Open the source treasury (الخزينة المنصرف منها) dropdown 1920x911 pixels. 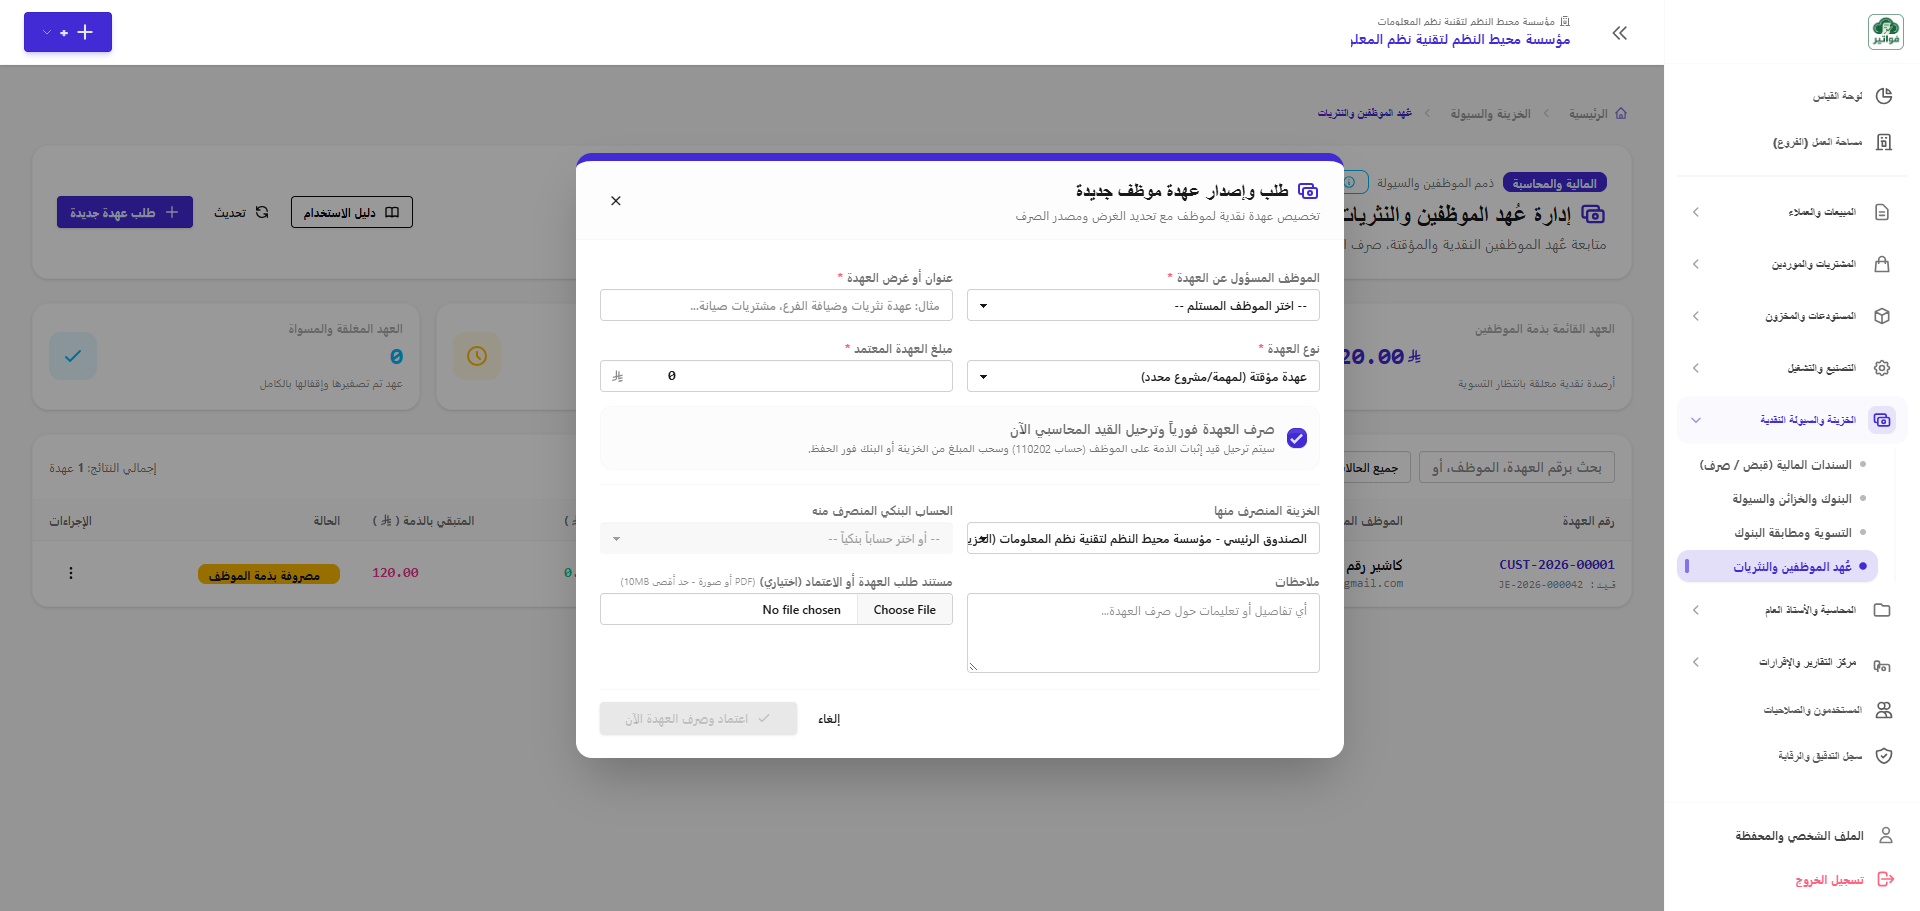pyautogui.click(x=1143, y=539)
